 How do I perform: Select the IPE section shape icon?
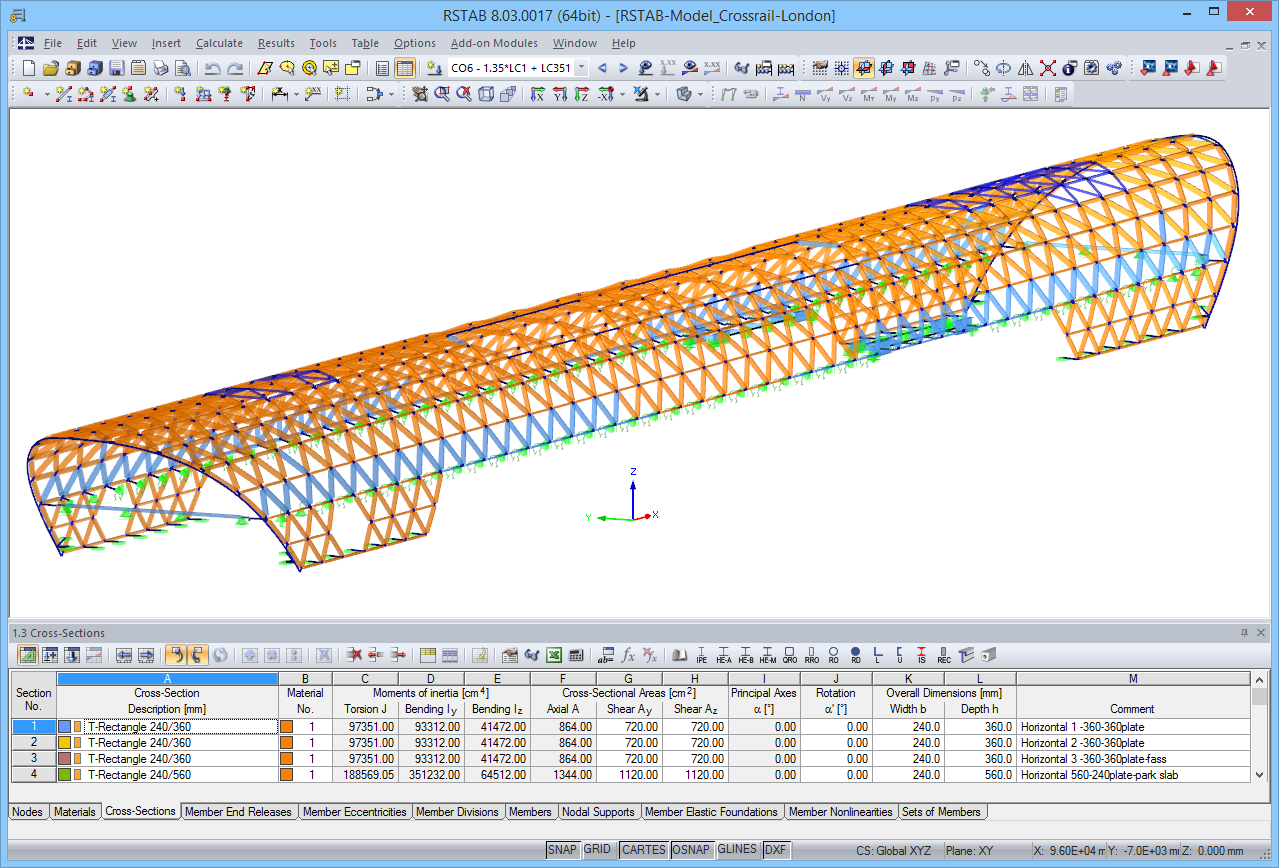[x=702, y=655]
